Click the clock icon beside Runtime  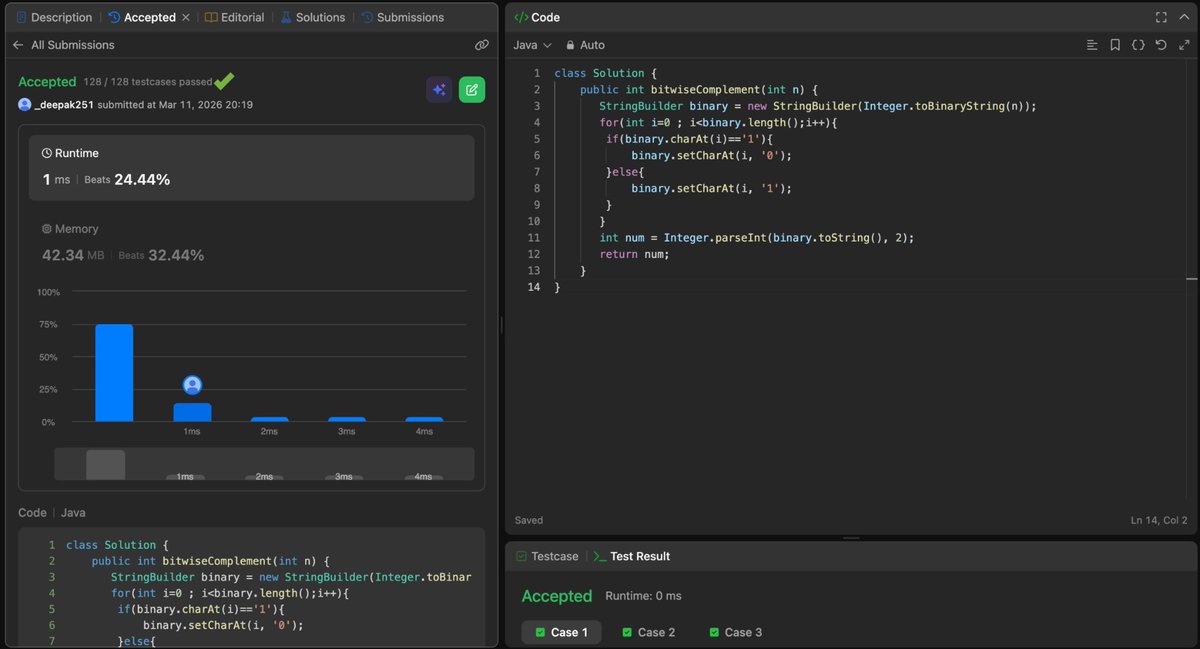[46, 153]
